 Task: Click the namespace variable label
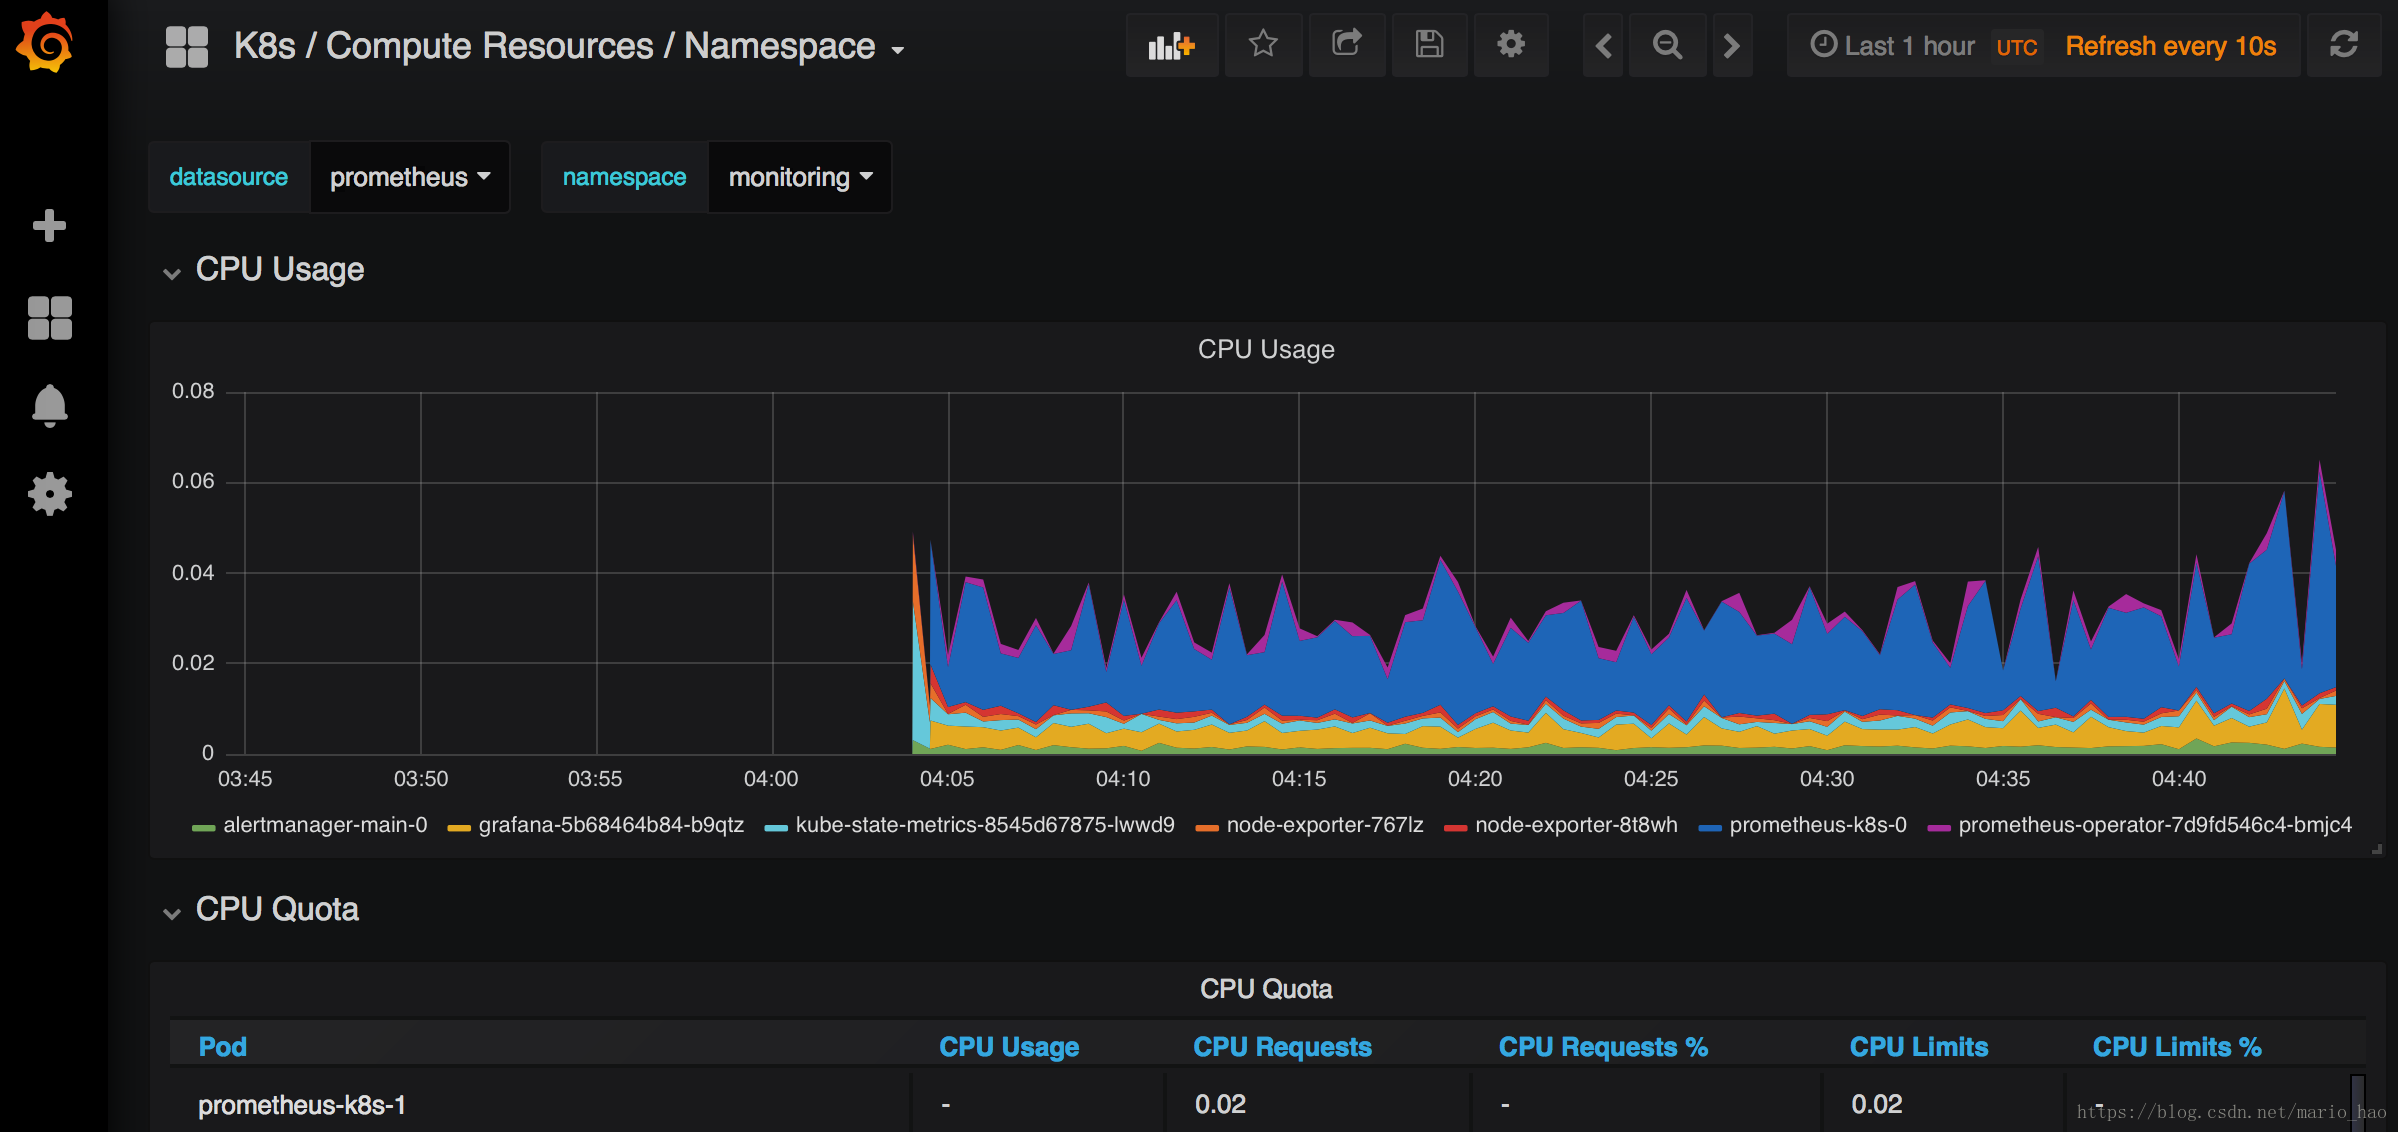click(624, 177)
